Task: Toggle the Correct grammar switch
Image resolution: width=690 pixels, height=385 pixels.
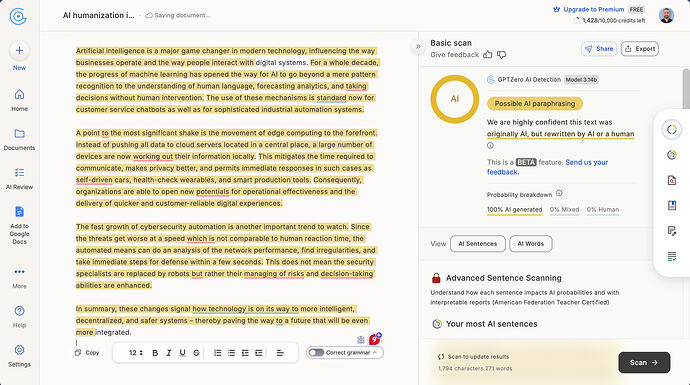Action: (x=316, y=352)
